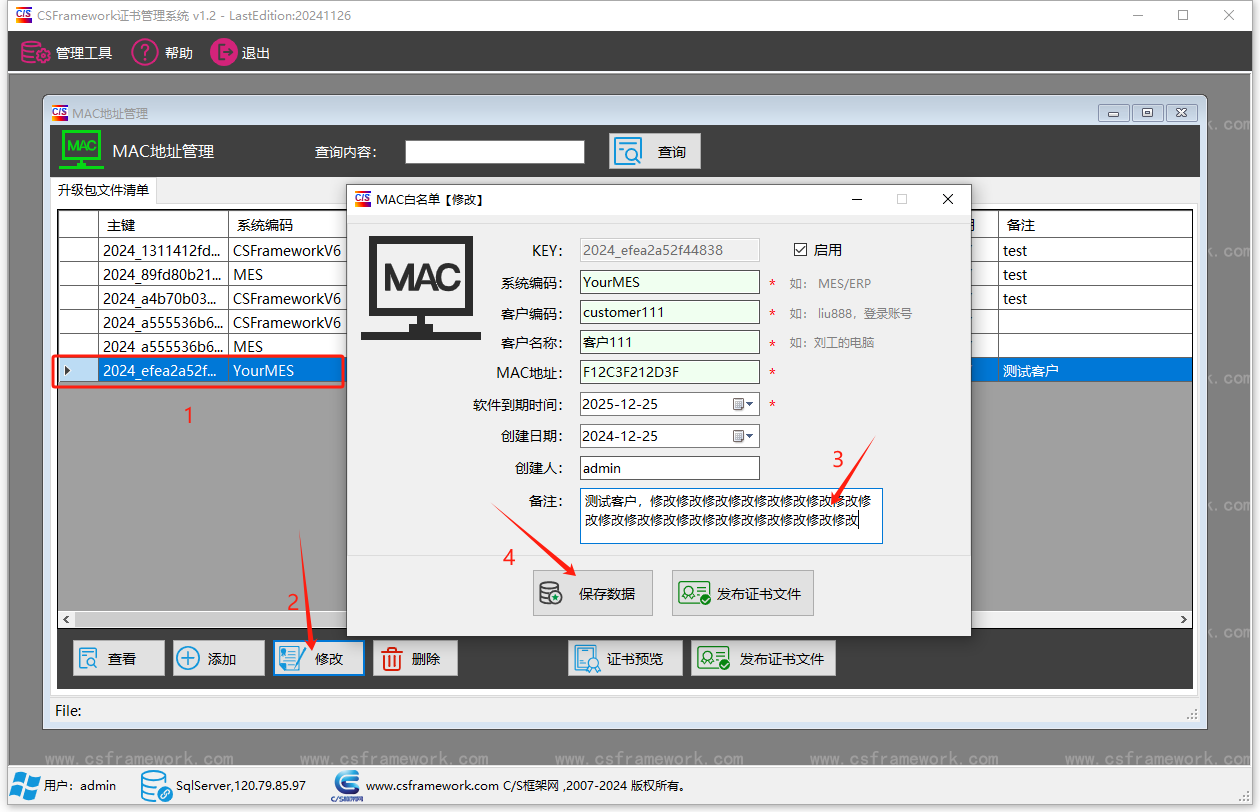Screen dimensions: 1260x812
Task: Click the 客户名称 field containing 客户111
Action: [x=669, y=342]
